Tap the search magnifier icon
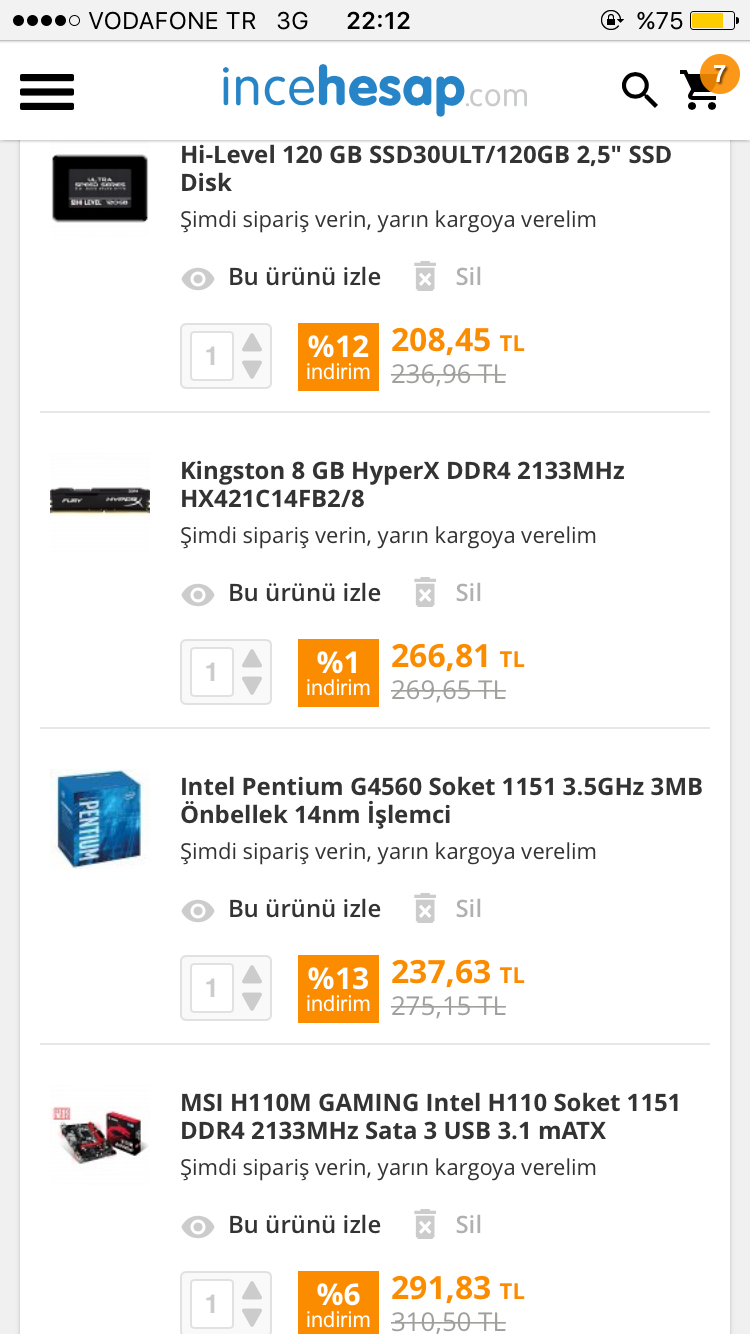This screenshot has width=750, height=1334. (639, 90)
